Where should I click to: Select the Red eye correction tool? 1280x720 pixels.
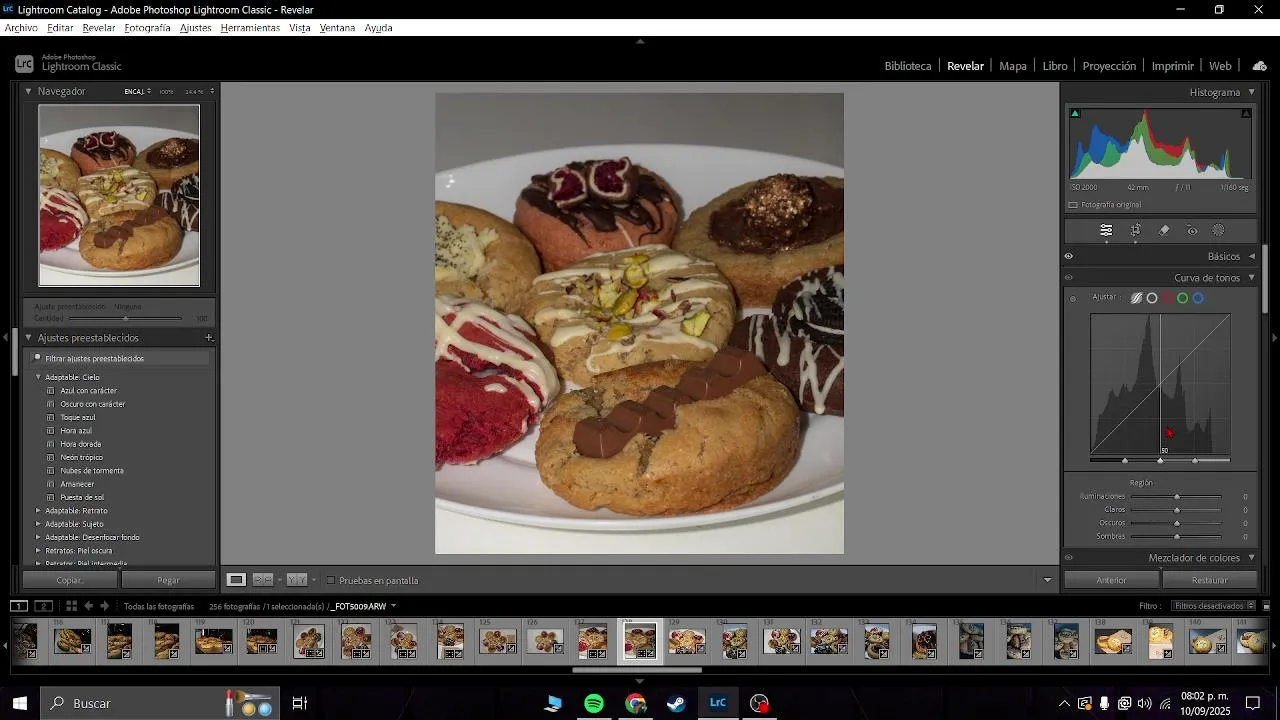click(x=1192, y=231)
